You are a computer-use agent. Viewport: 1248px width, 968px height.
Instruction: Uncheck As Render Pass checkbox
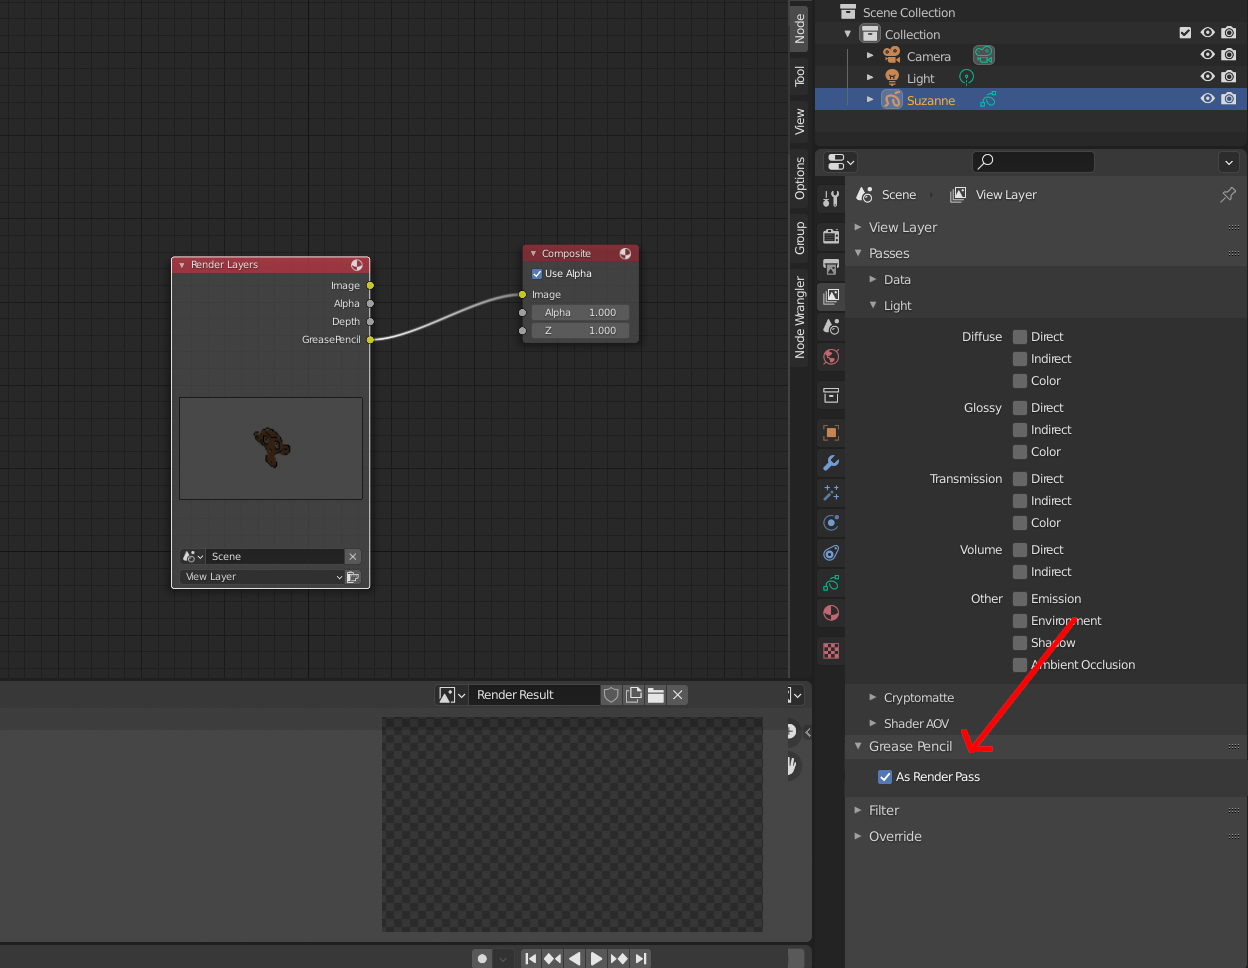click(x=885, y=777)
